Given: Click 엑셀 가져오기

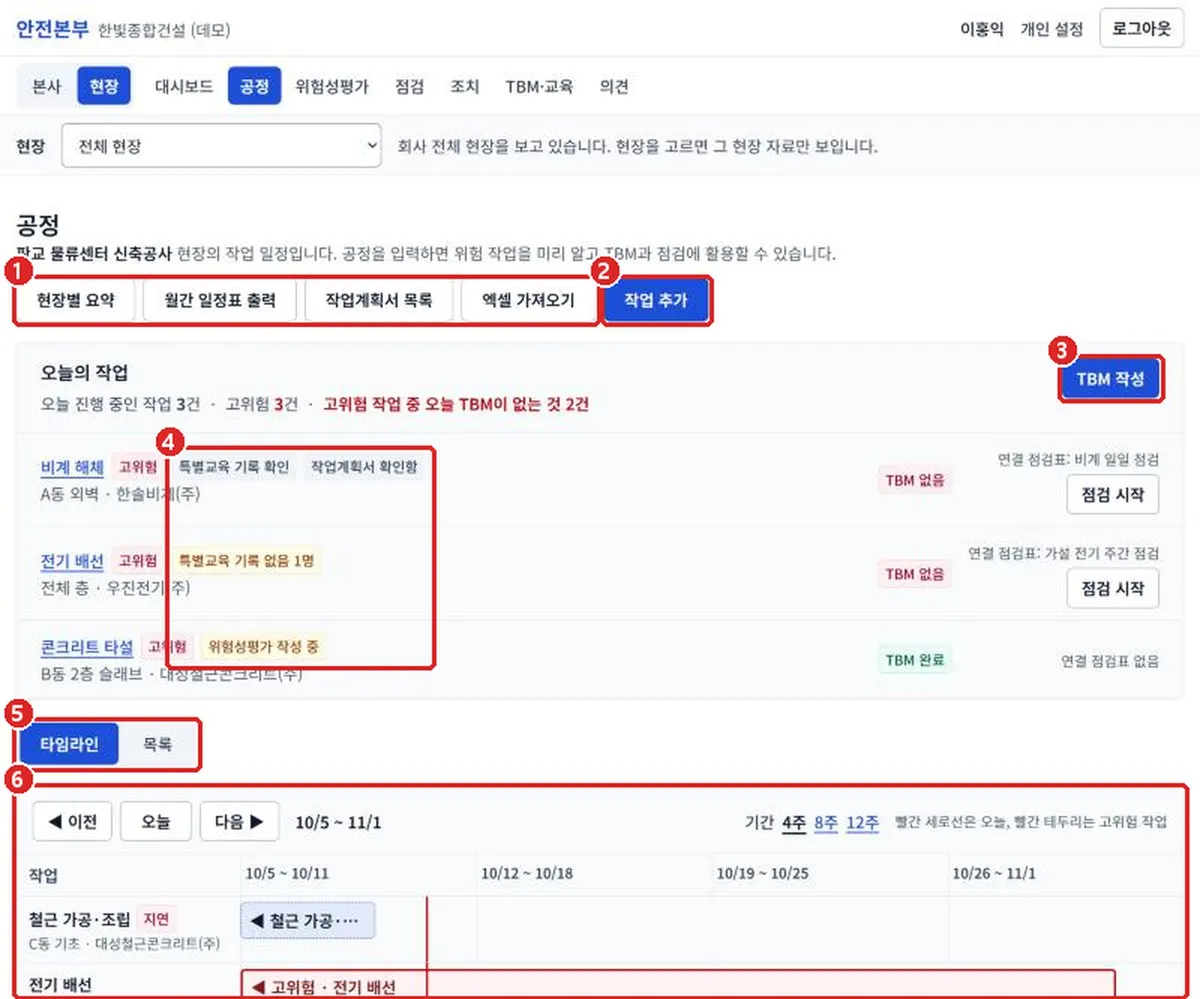Looking at the screenshot, I should point(528,300).
